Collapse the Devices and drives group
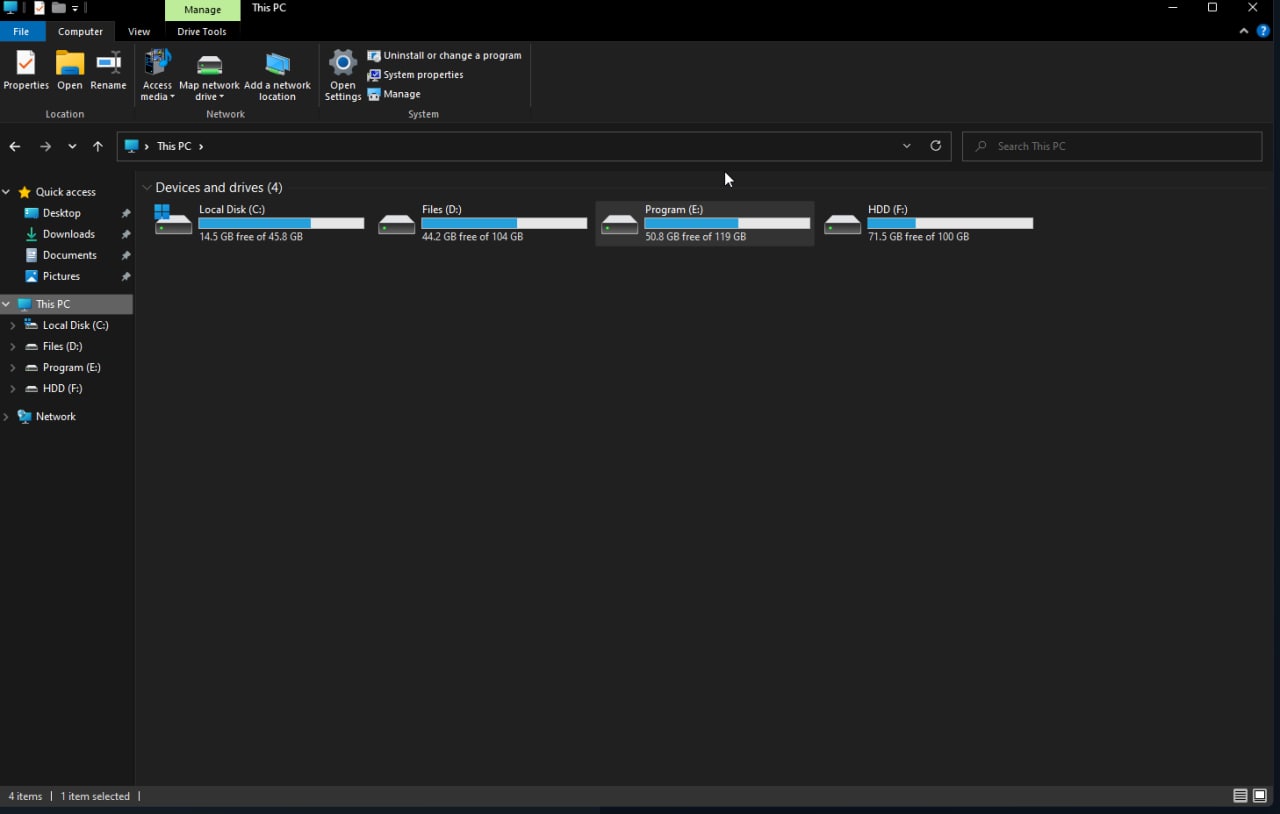Viewport: 1280px width, 814px height. 147,187
